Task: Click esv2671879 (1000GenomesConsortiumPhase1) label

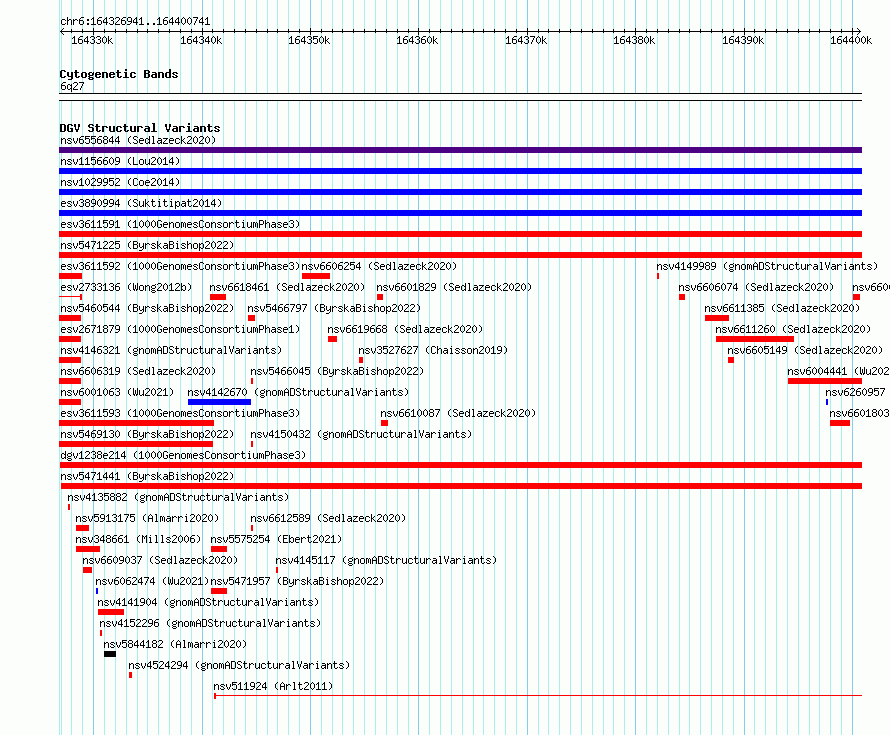Action: pos(180,329)
